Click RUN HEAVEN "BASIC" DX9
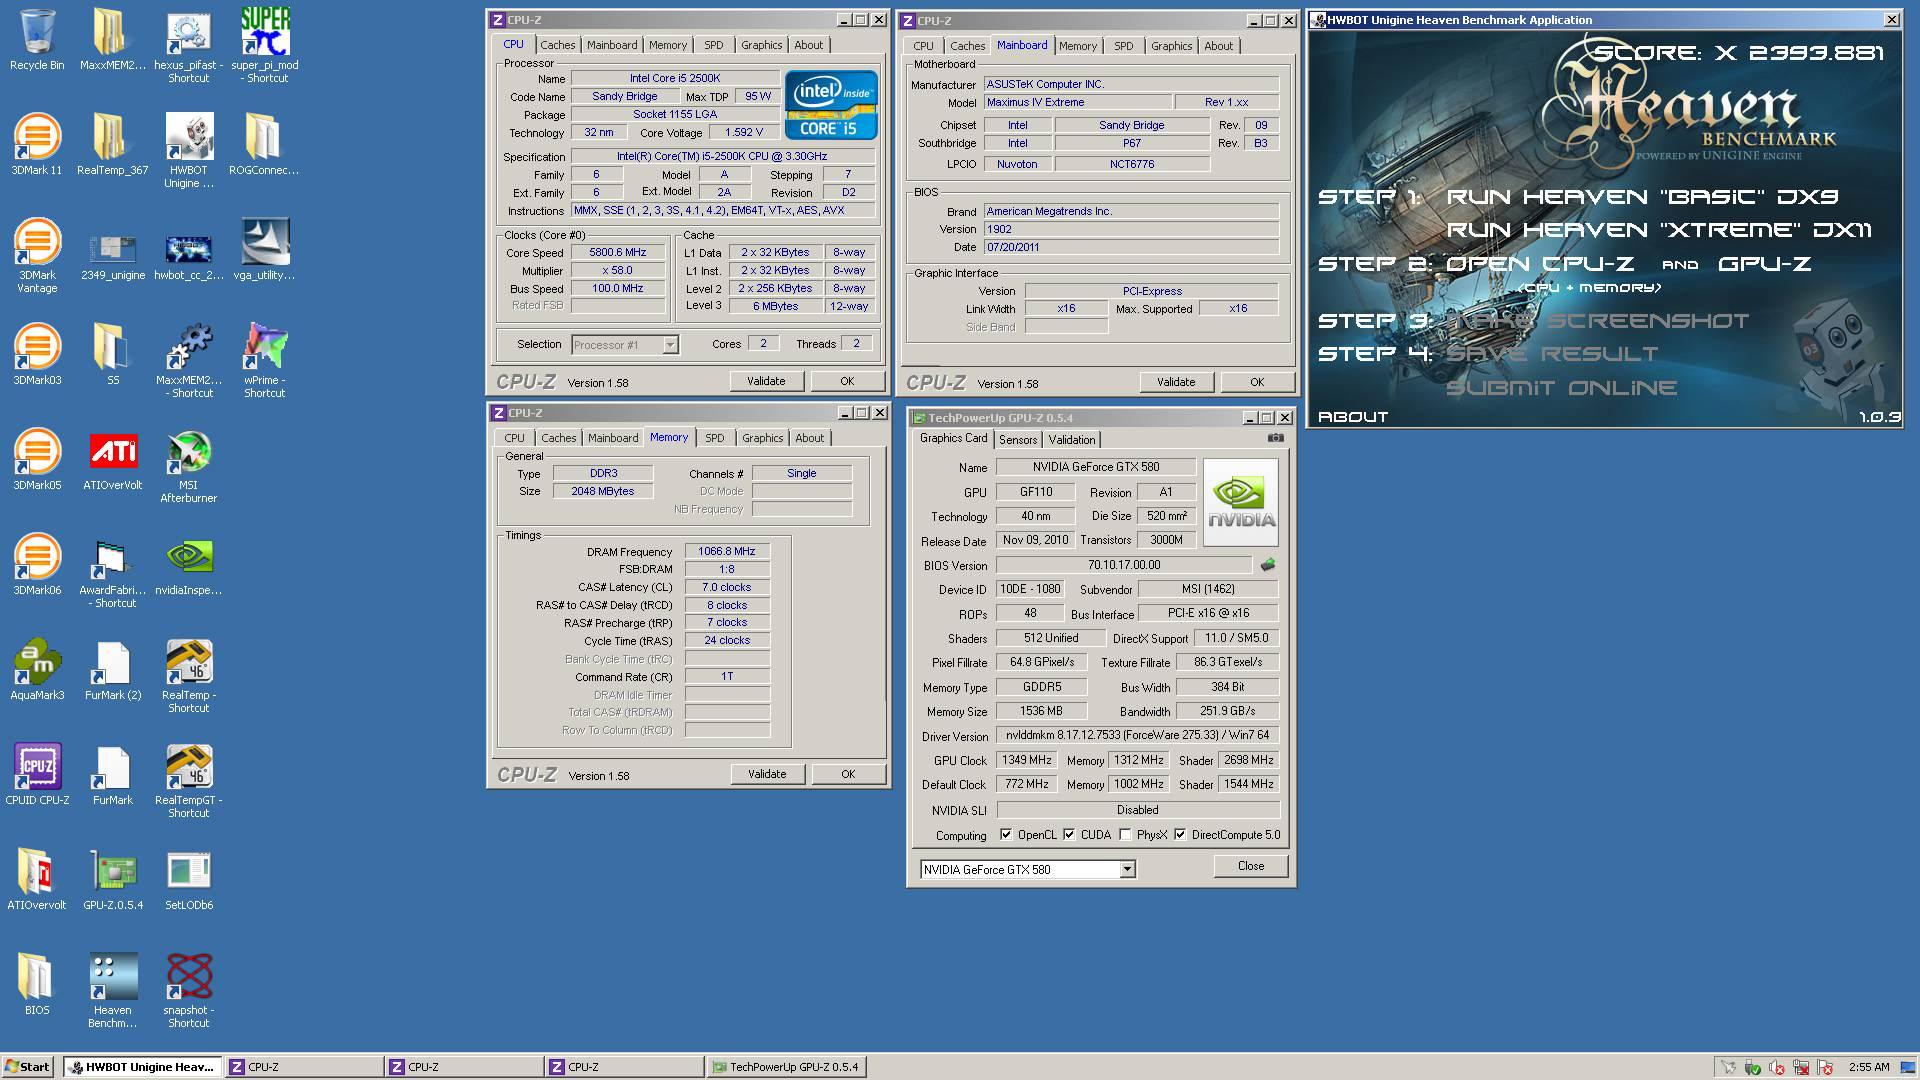The image size is (1920, 1080). (1642, 197)
